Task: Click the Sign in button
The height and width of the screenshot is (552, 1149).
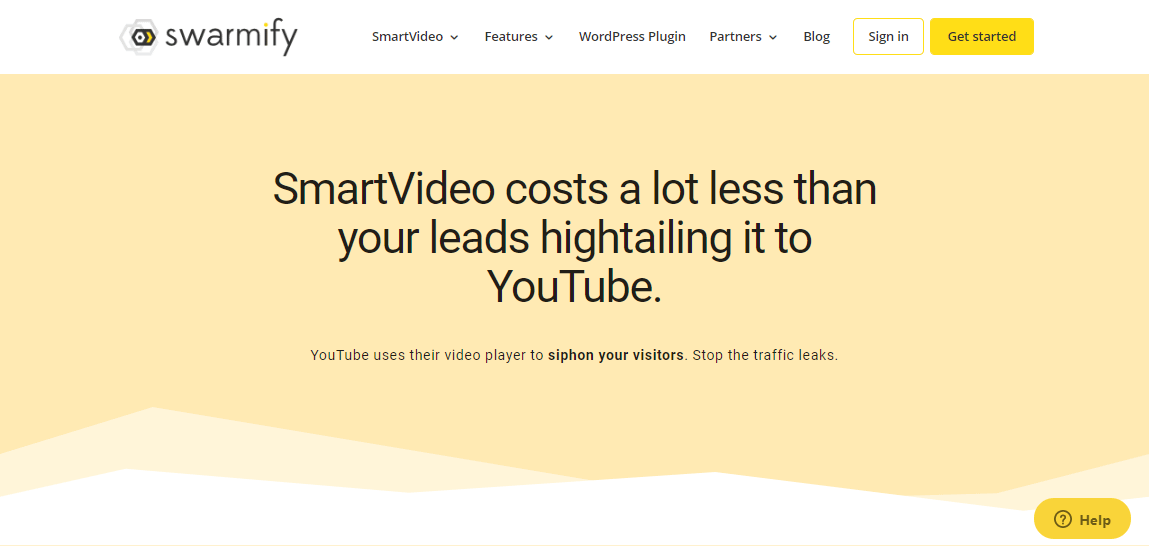Action: coord(888,37)
